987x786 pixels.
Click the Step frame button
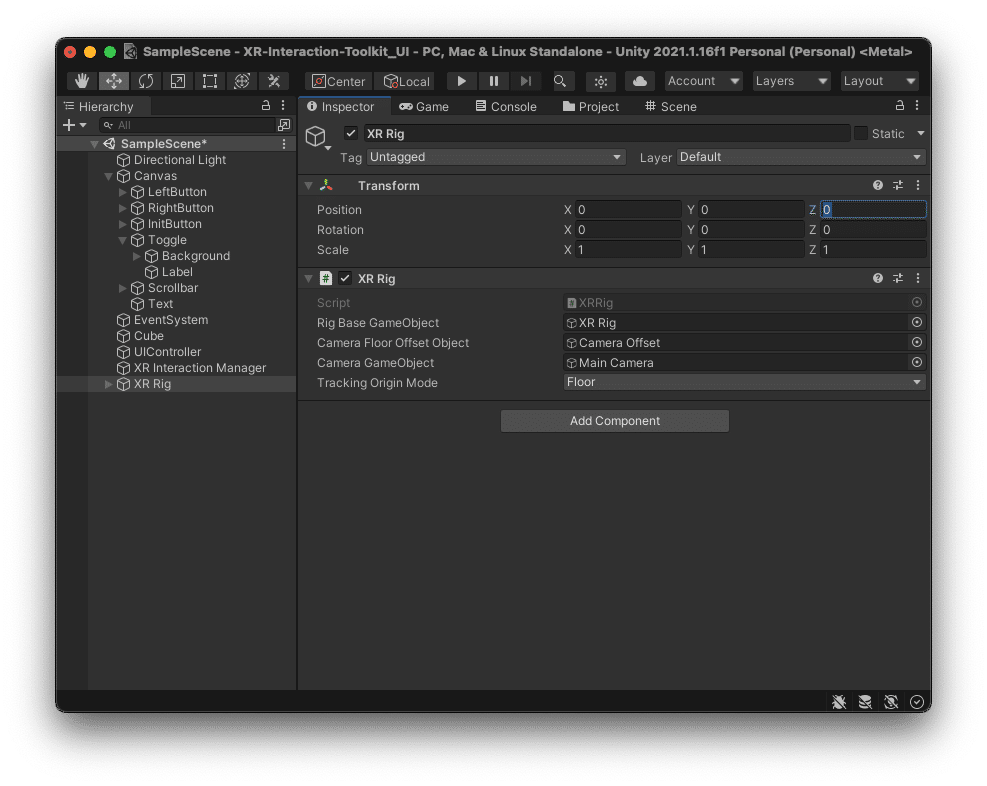coord(526,81)
